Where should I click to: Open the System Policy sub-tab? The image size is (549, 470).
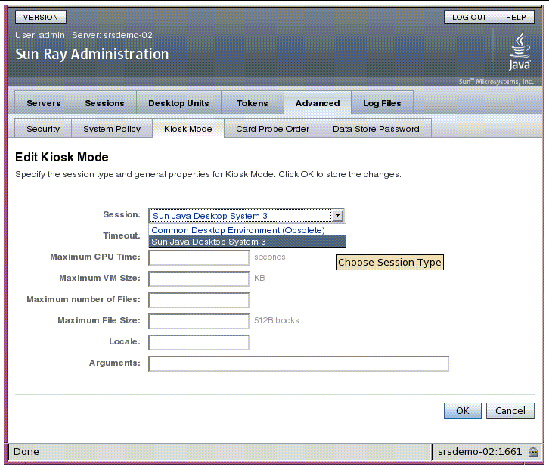point(112,129)
